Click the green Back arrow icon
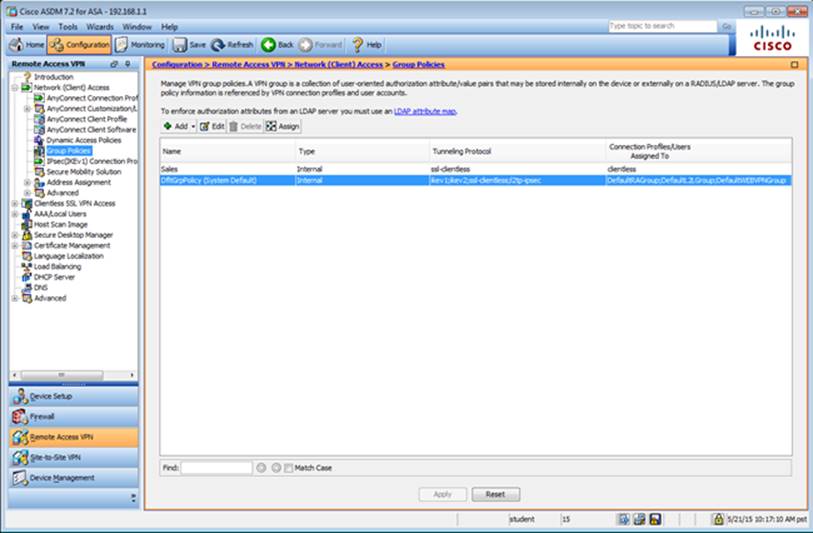This screenshot has width=813, height=533. tap(268, 45)
